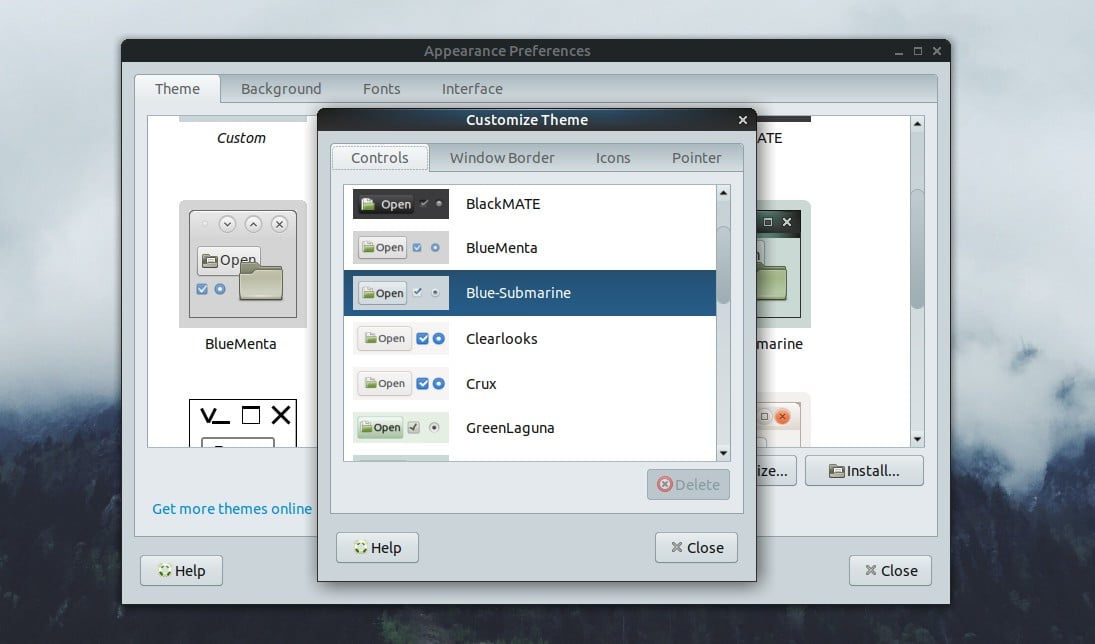Click the BlueMenta theme thumbnail in Appearance

(242, 264)
